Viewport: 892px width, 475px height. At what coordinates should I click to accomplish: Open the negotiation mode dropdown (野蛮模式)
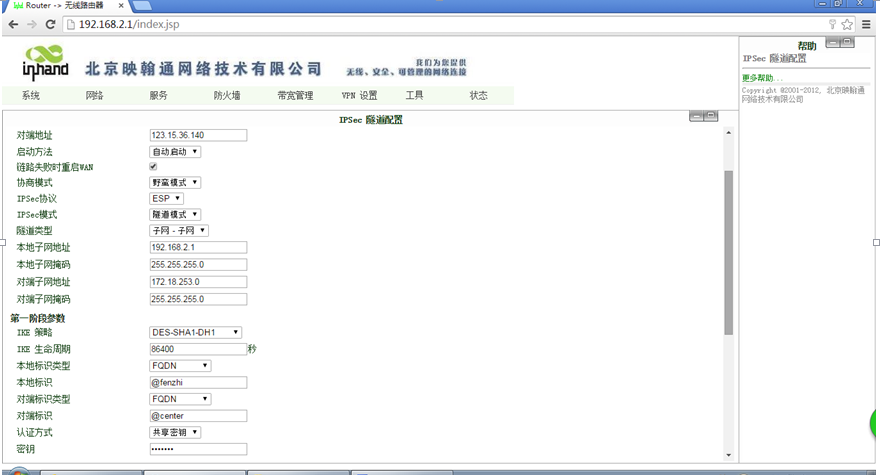tap(175, 183)
